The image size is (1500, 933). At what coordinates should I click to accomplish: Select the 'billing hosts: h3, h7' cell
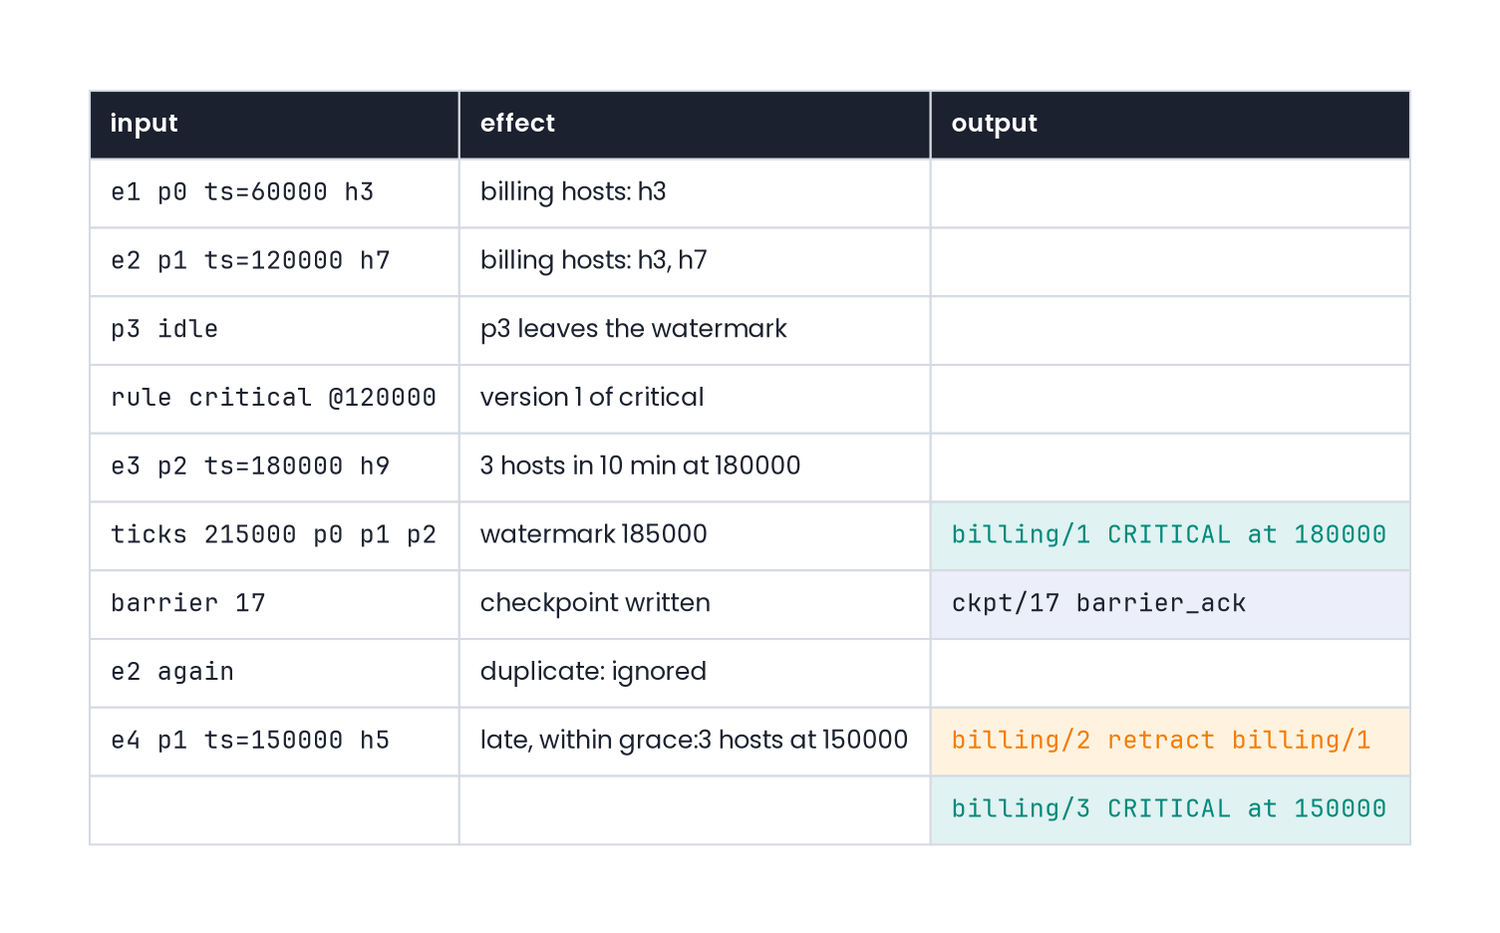[695, 262]
